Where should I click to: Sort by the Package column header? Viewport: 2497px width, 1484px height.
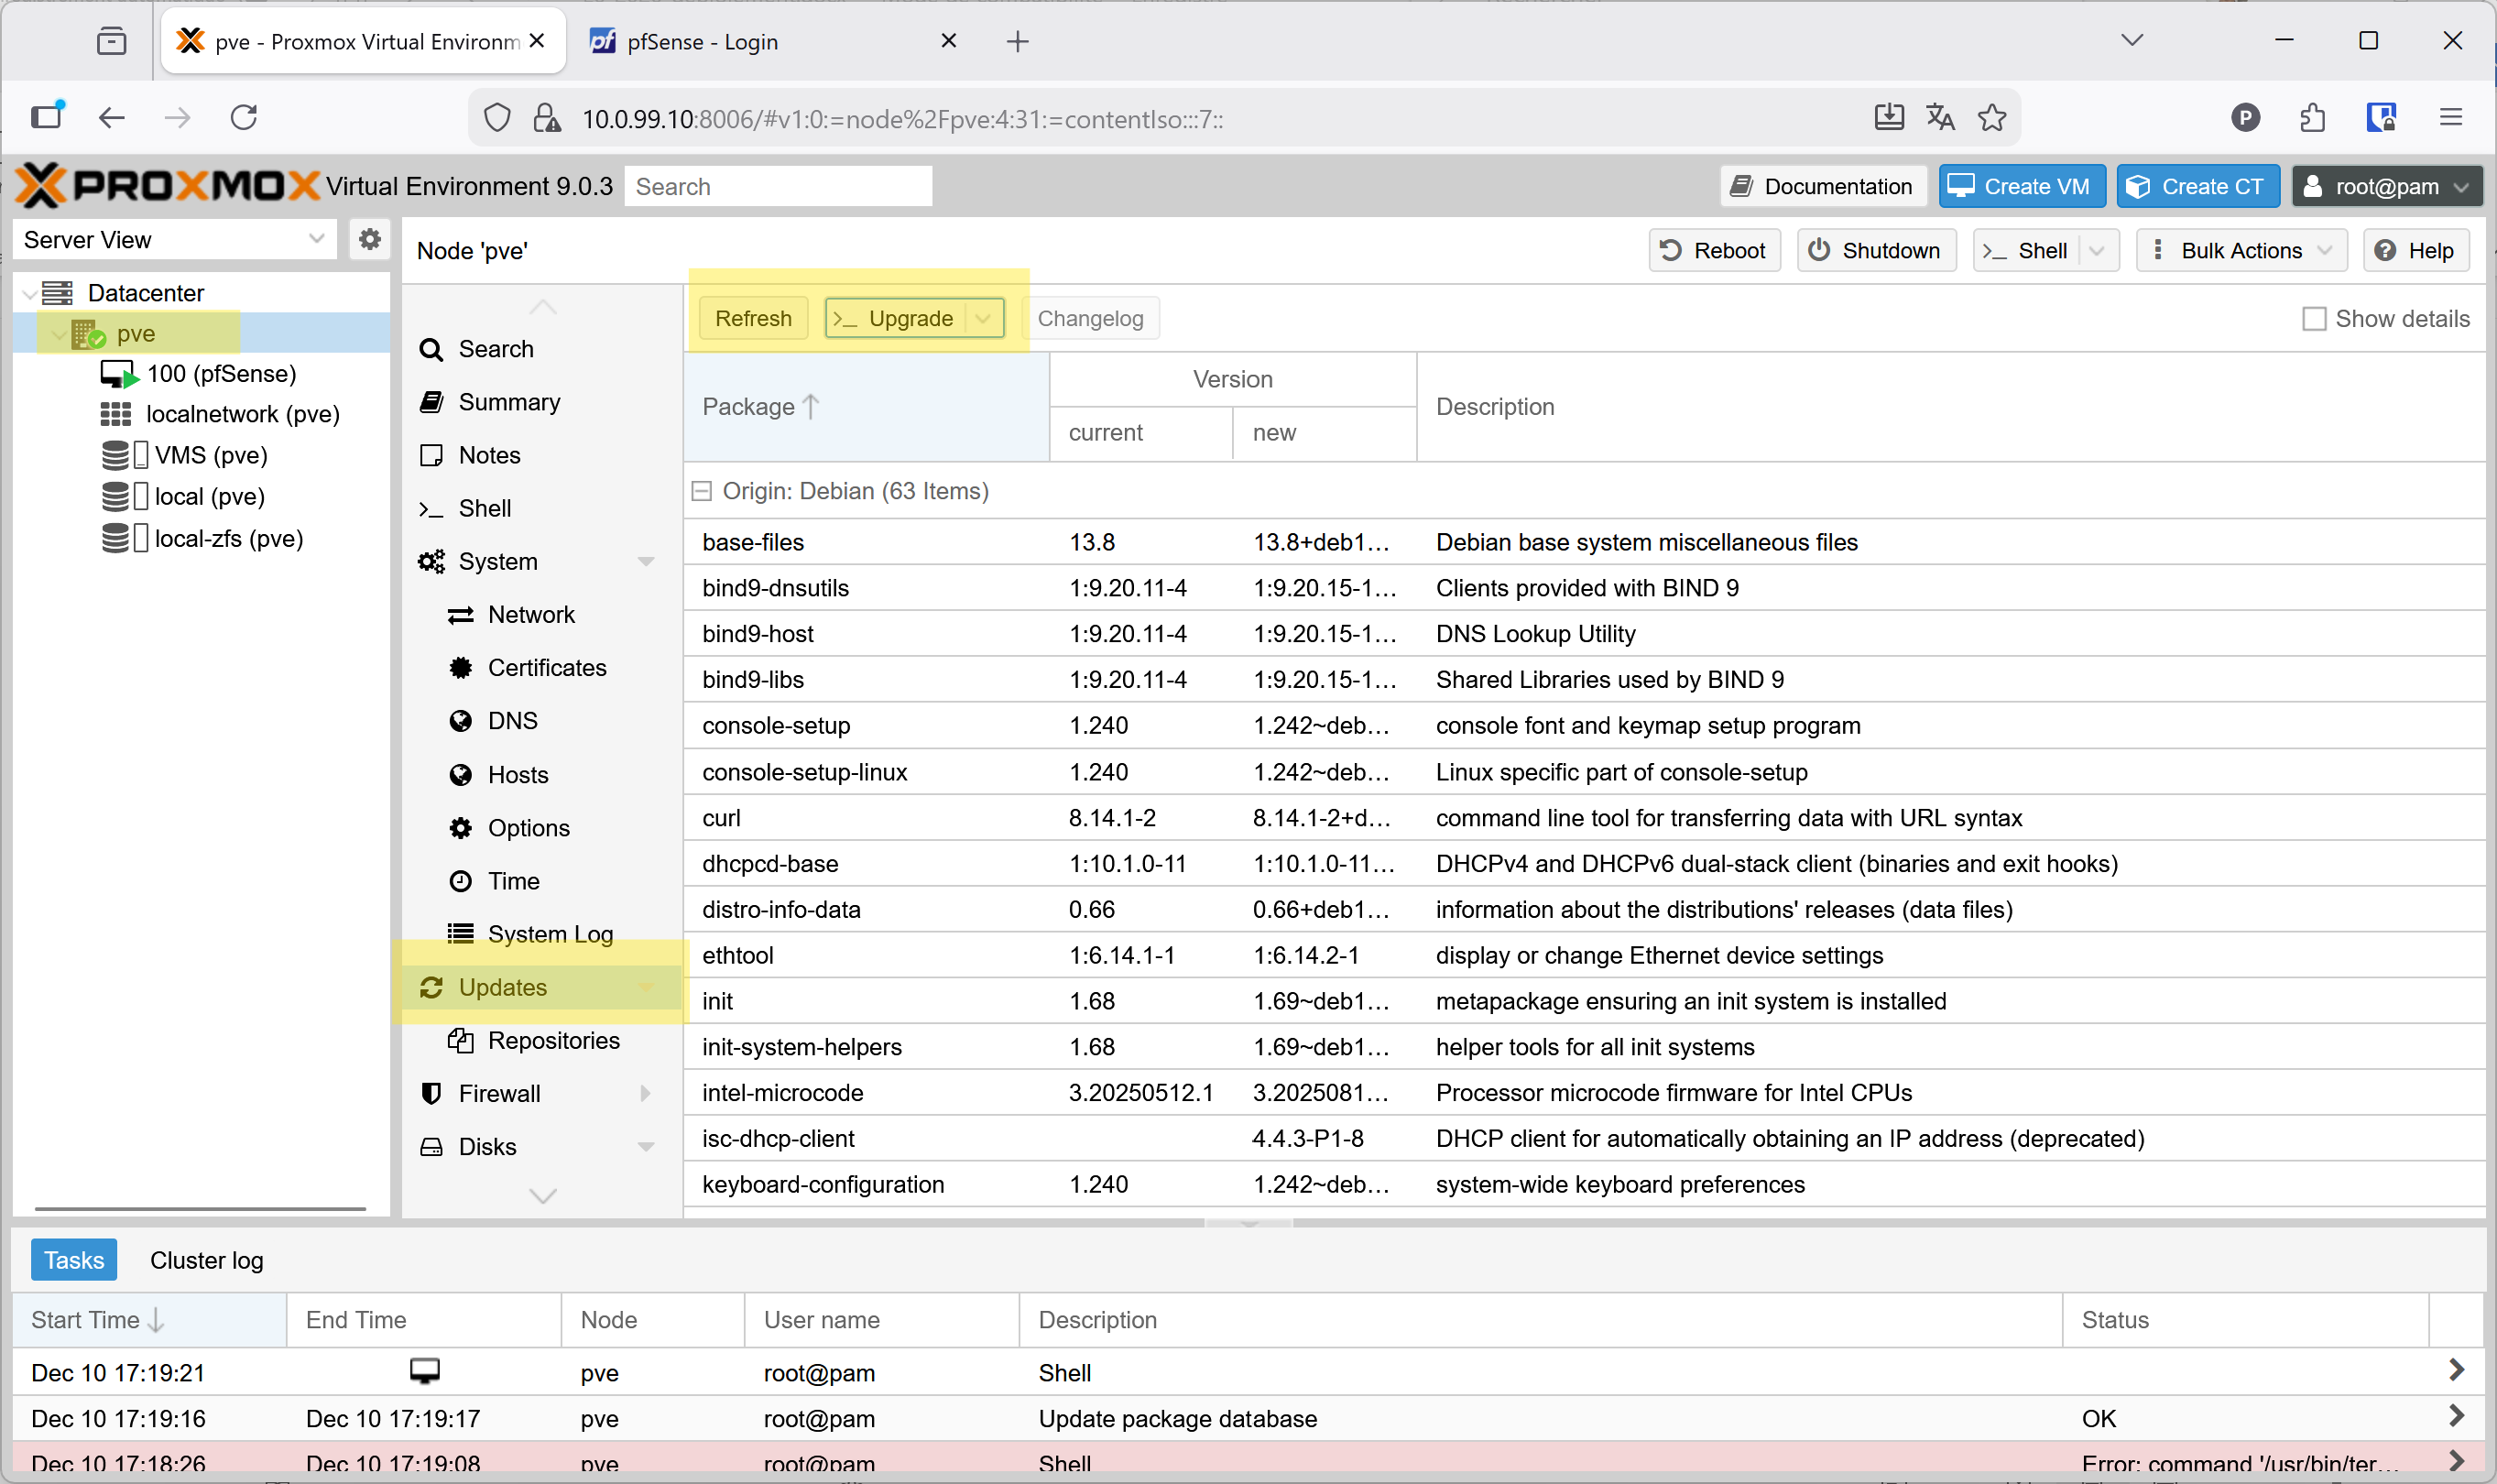click(x=866, y=407)
